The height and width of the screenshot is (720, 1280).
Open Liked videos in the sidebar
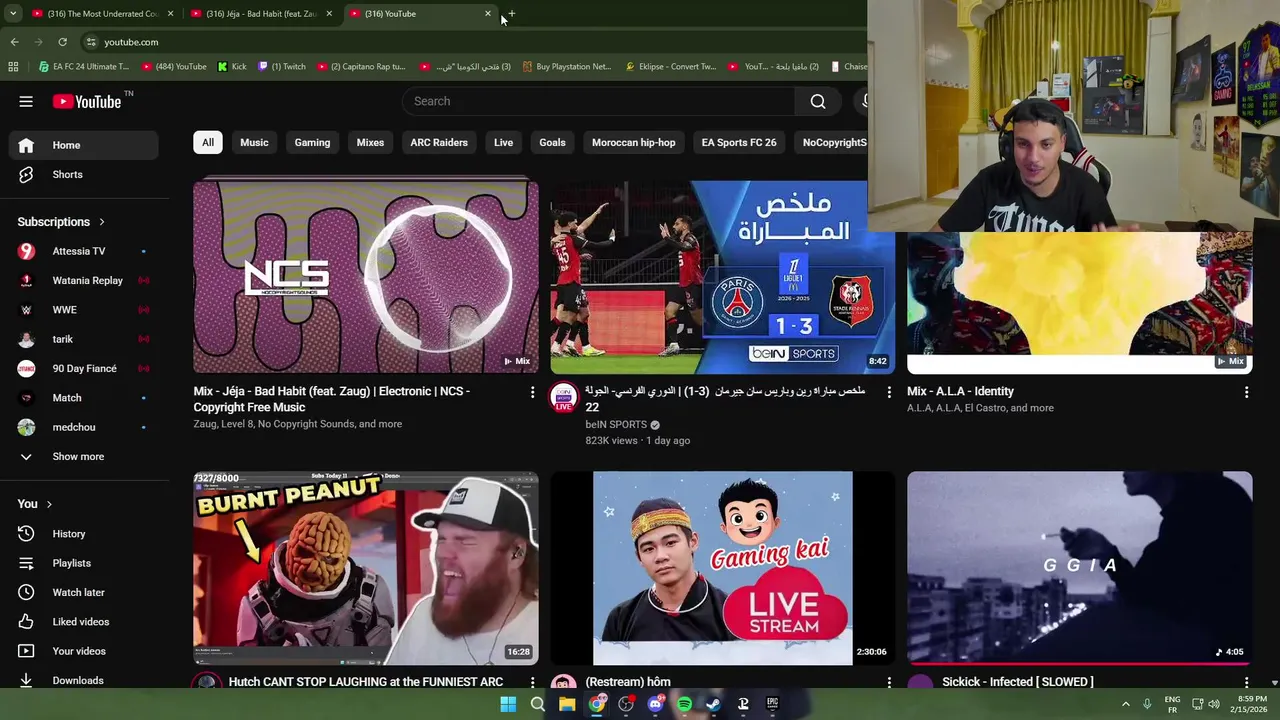point(84,622)
